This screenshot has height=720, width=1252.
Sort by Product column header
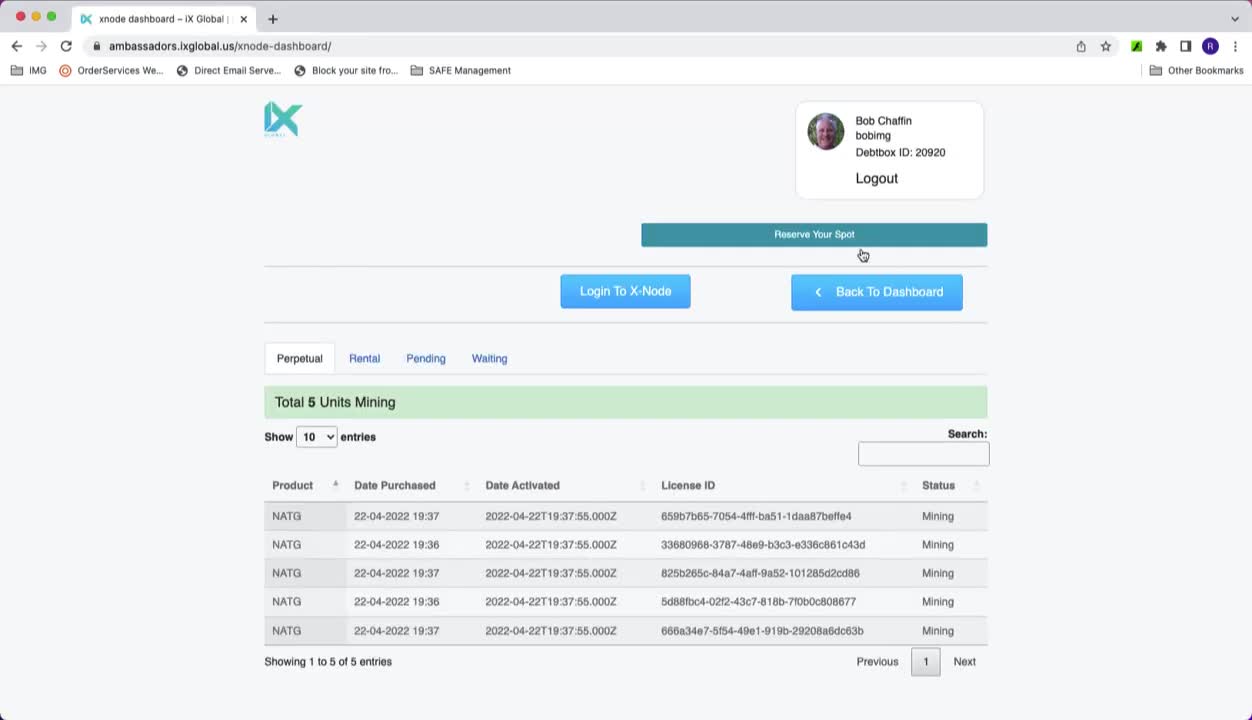pyautogui.click(x=305, y=485)
